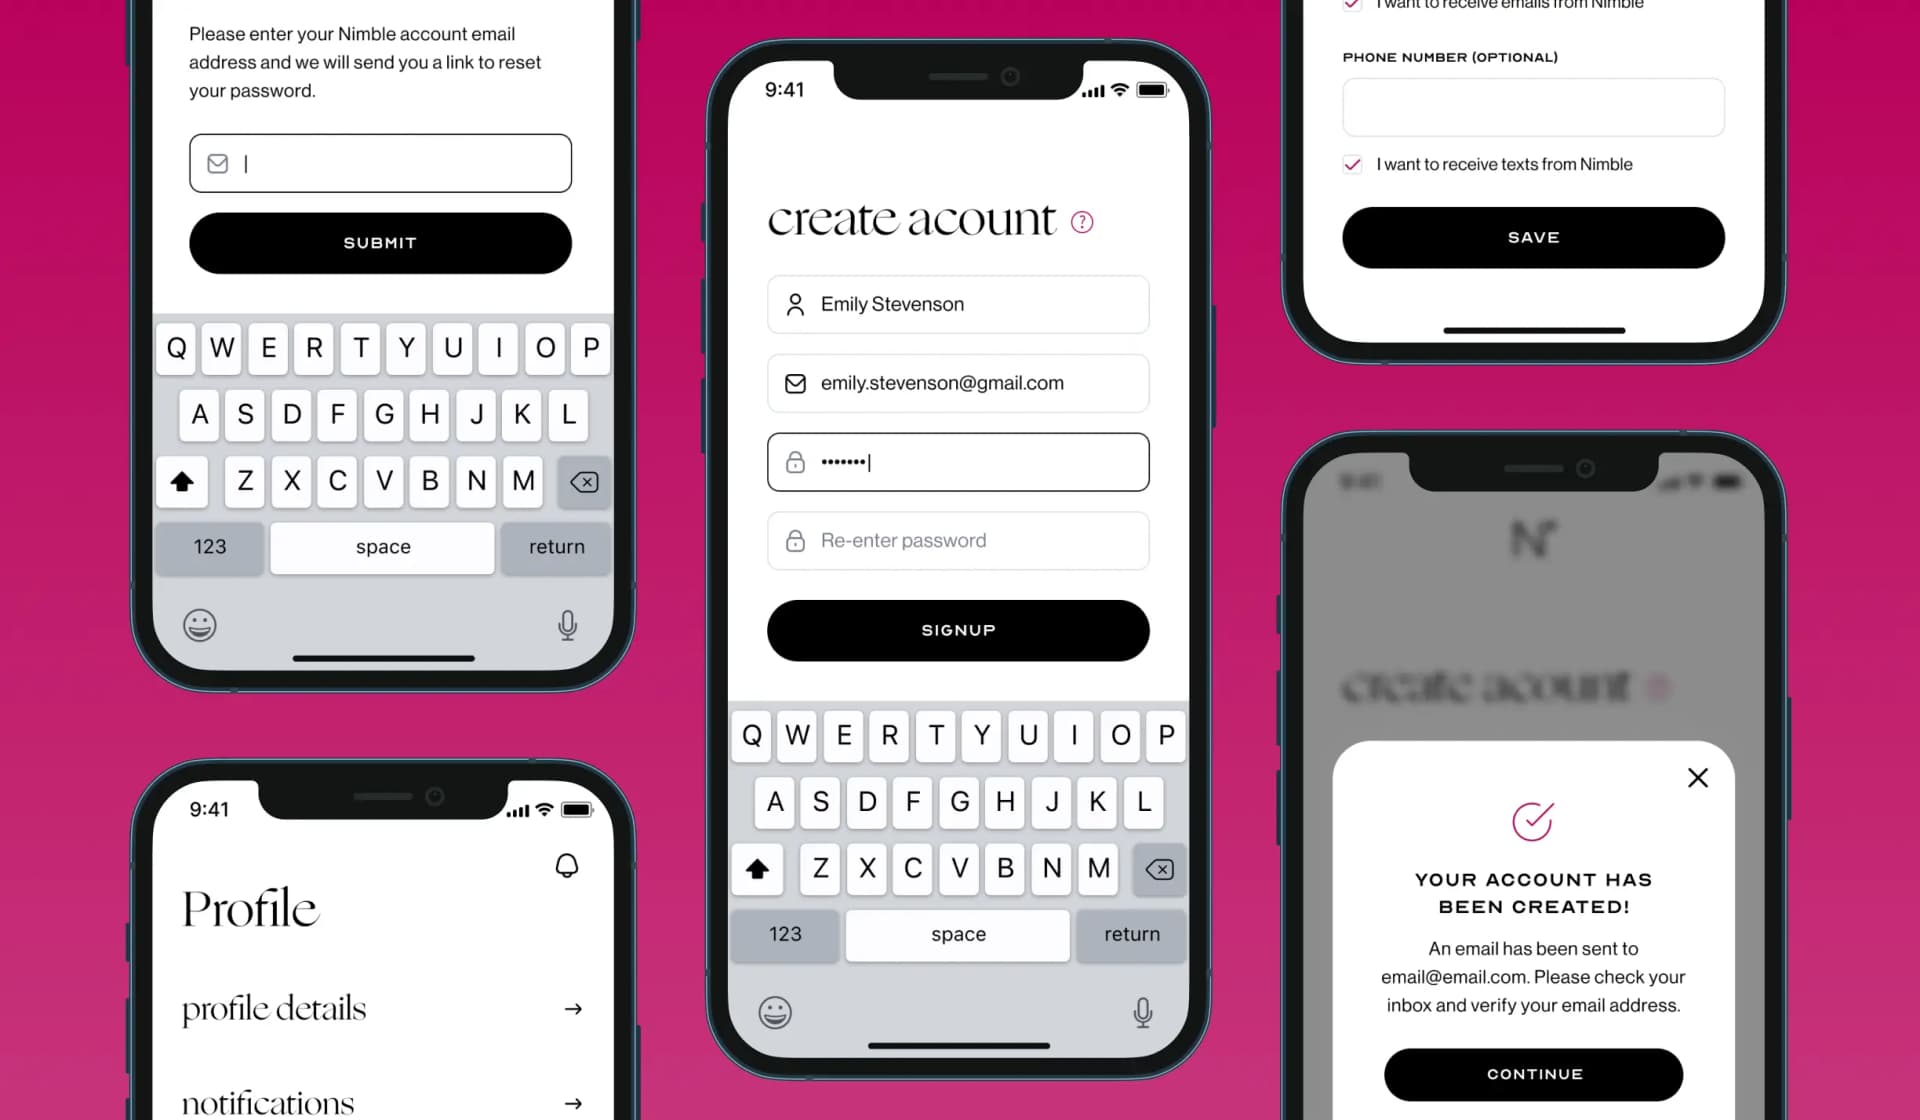This screenshot has width=1920, height=1120.
Task: Select the phone number input field
Action: point(1533,107)
